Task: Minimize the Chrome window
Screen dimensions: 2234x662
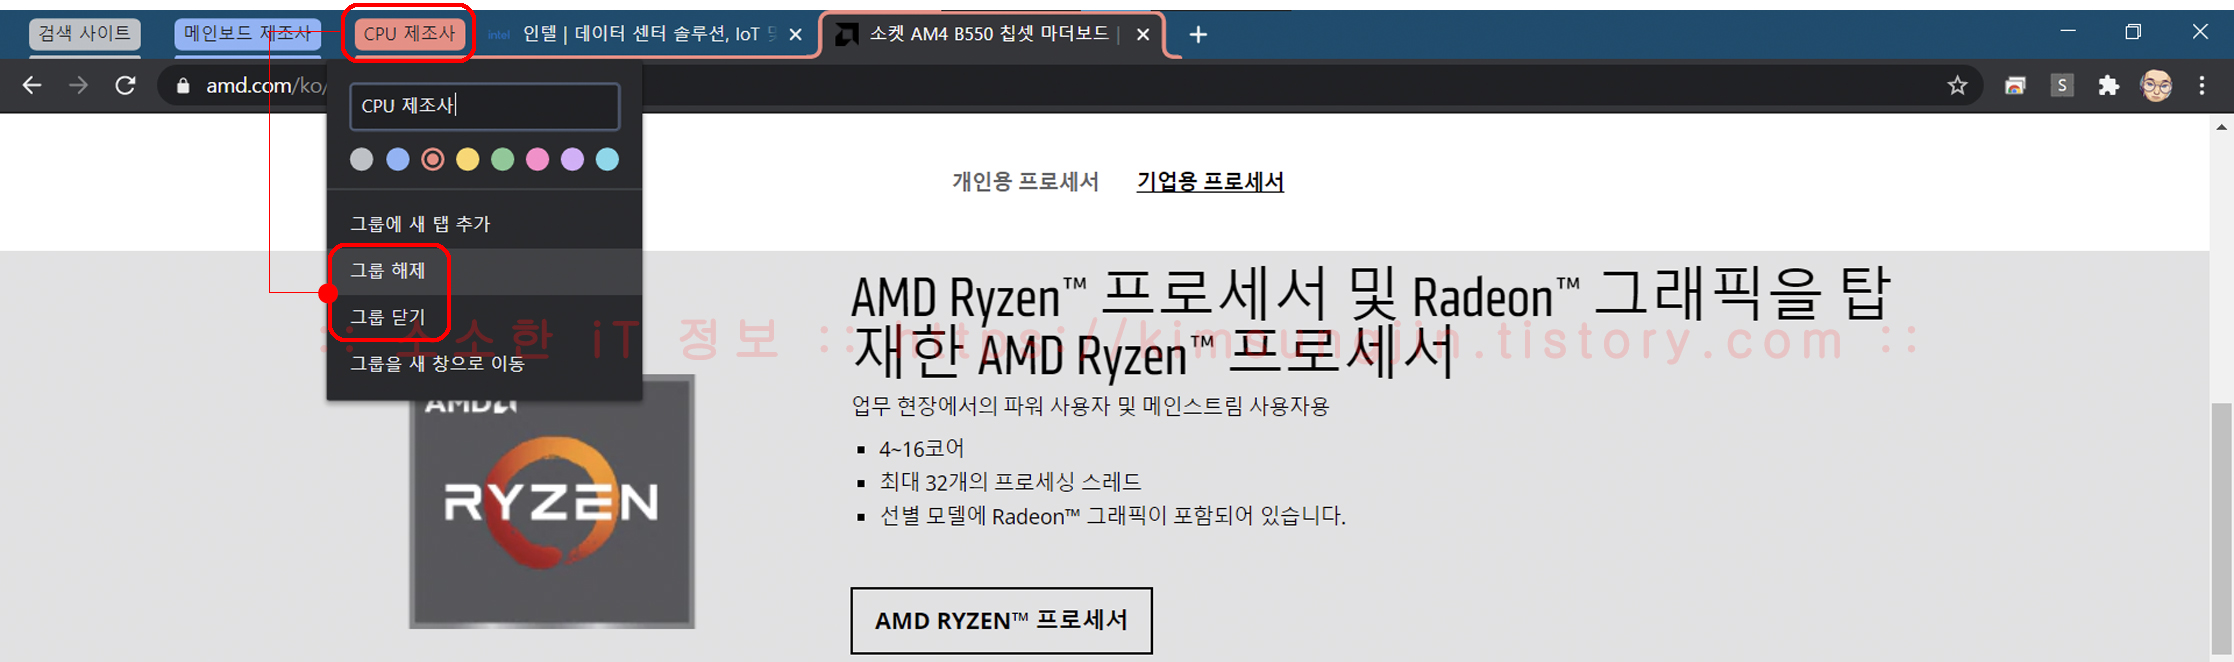Action: pyautogui.click(x=2068, y=31)
